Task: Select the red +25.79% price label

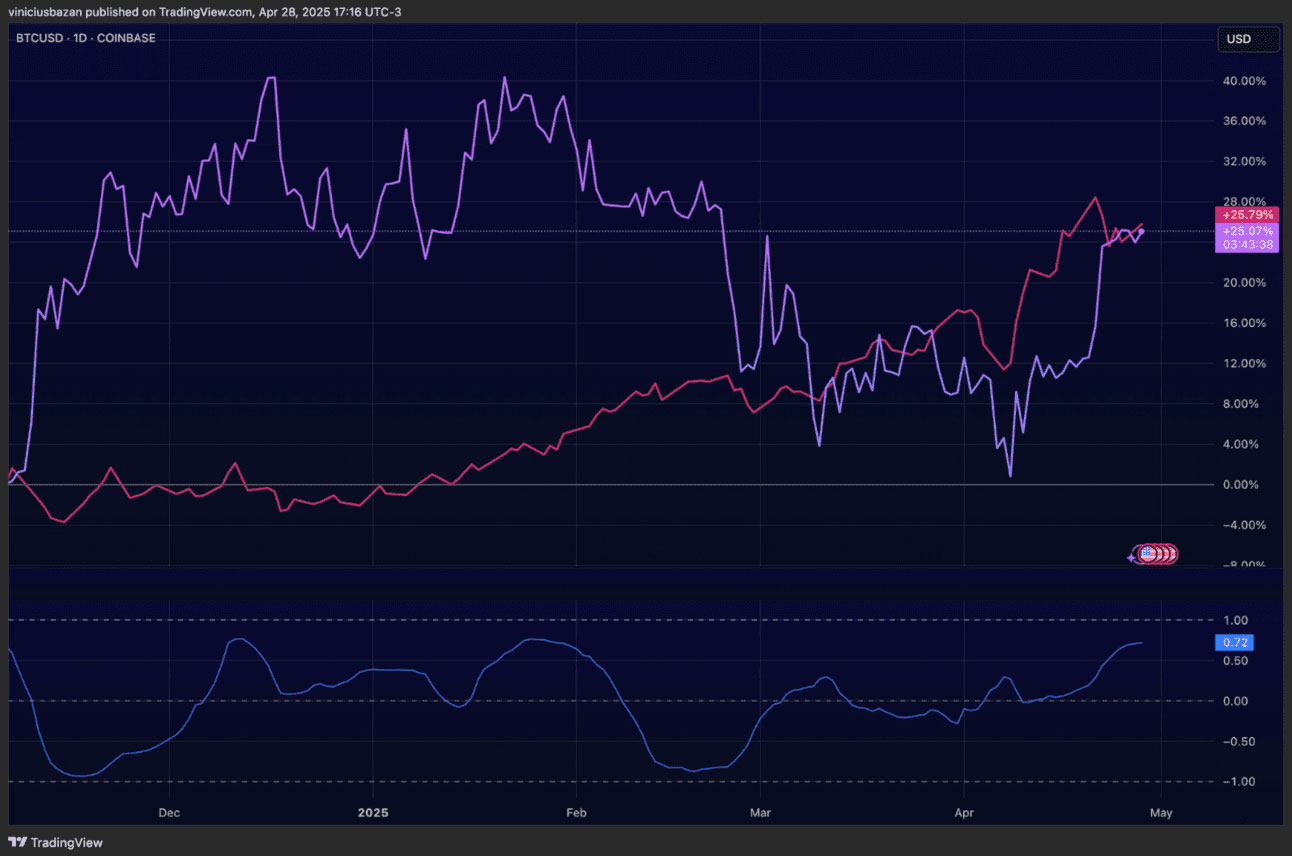Action: [x=1246, y=215]
